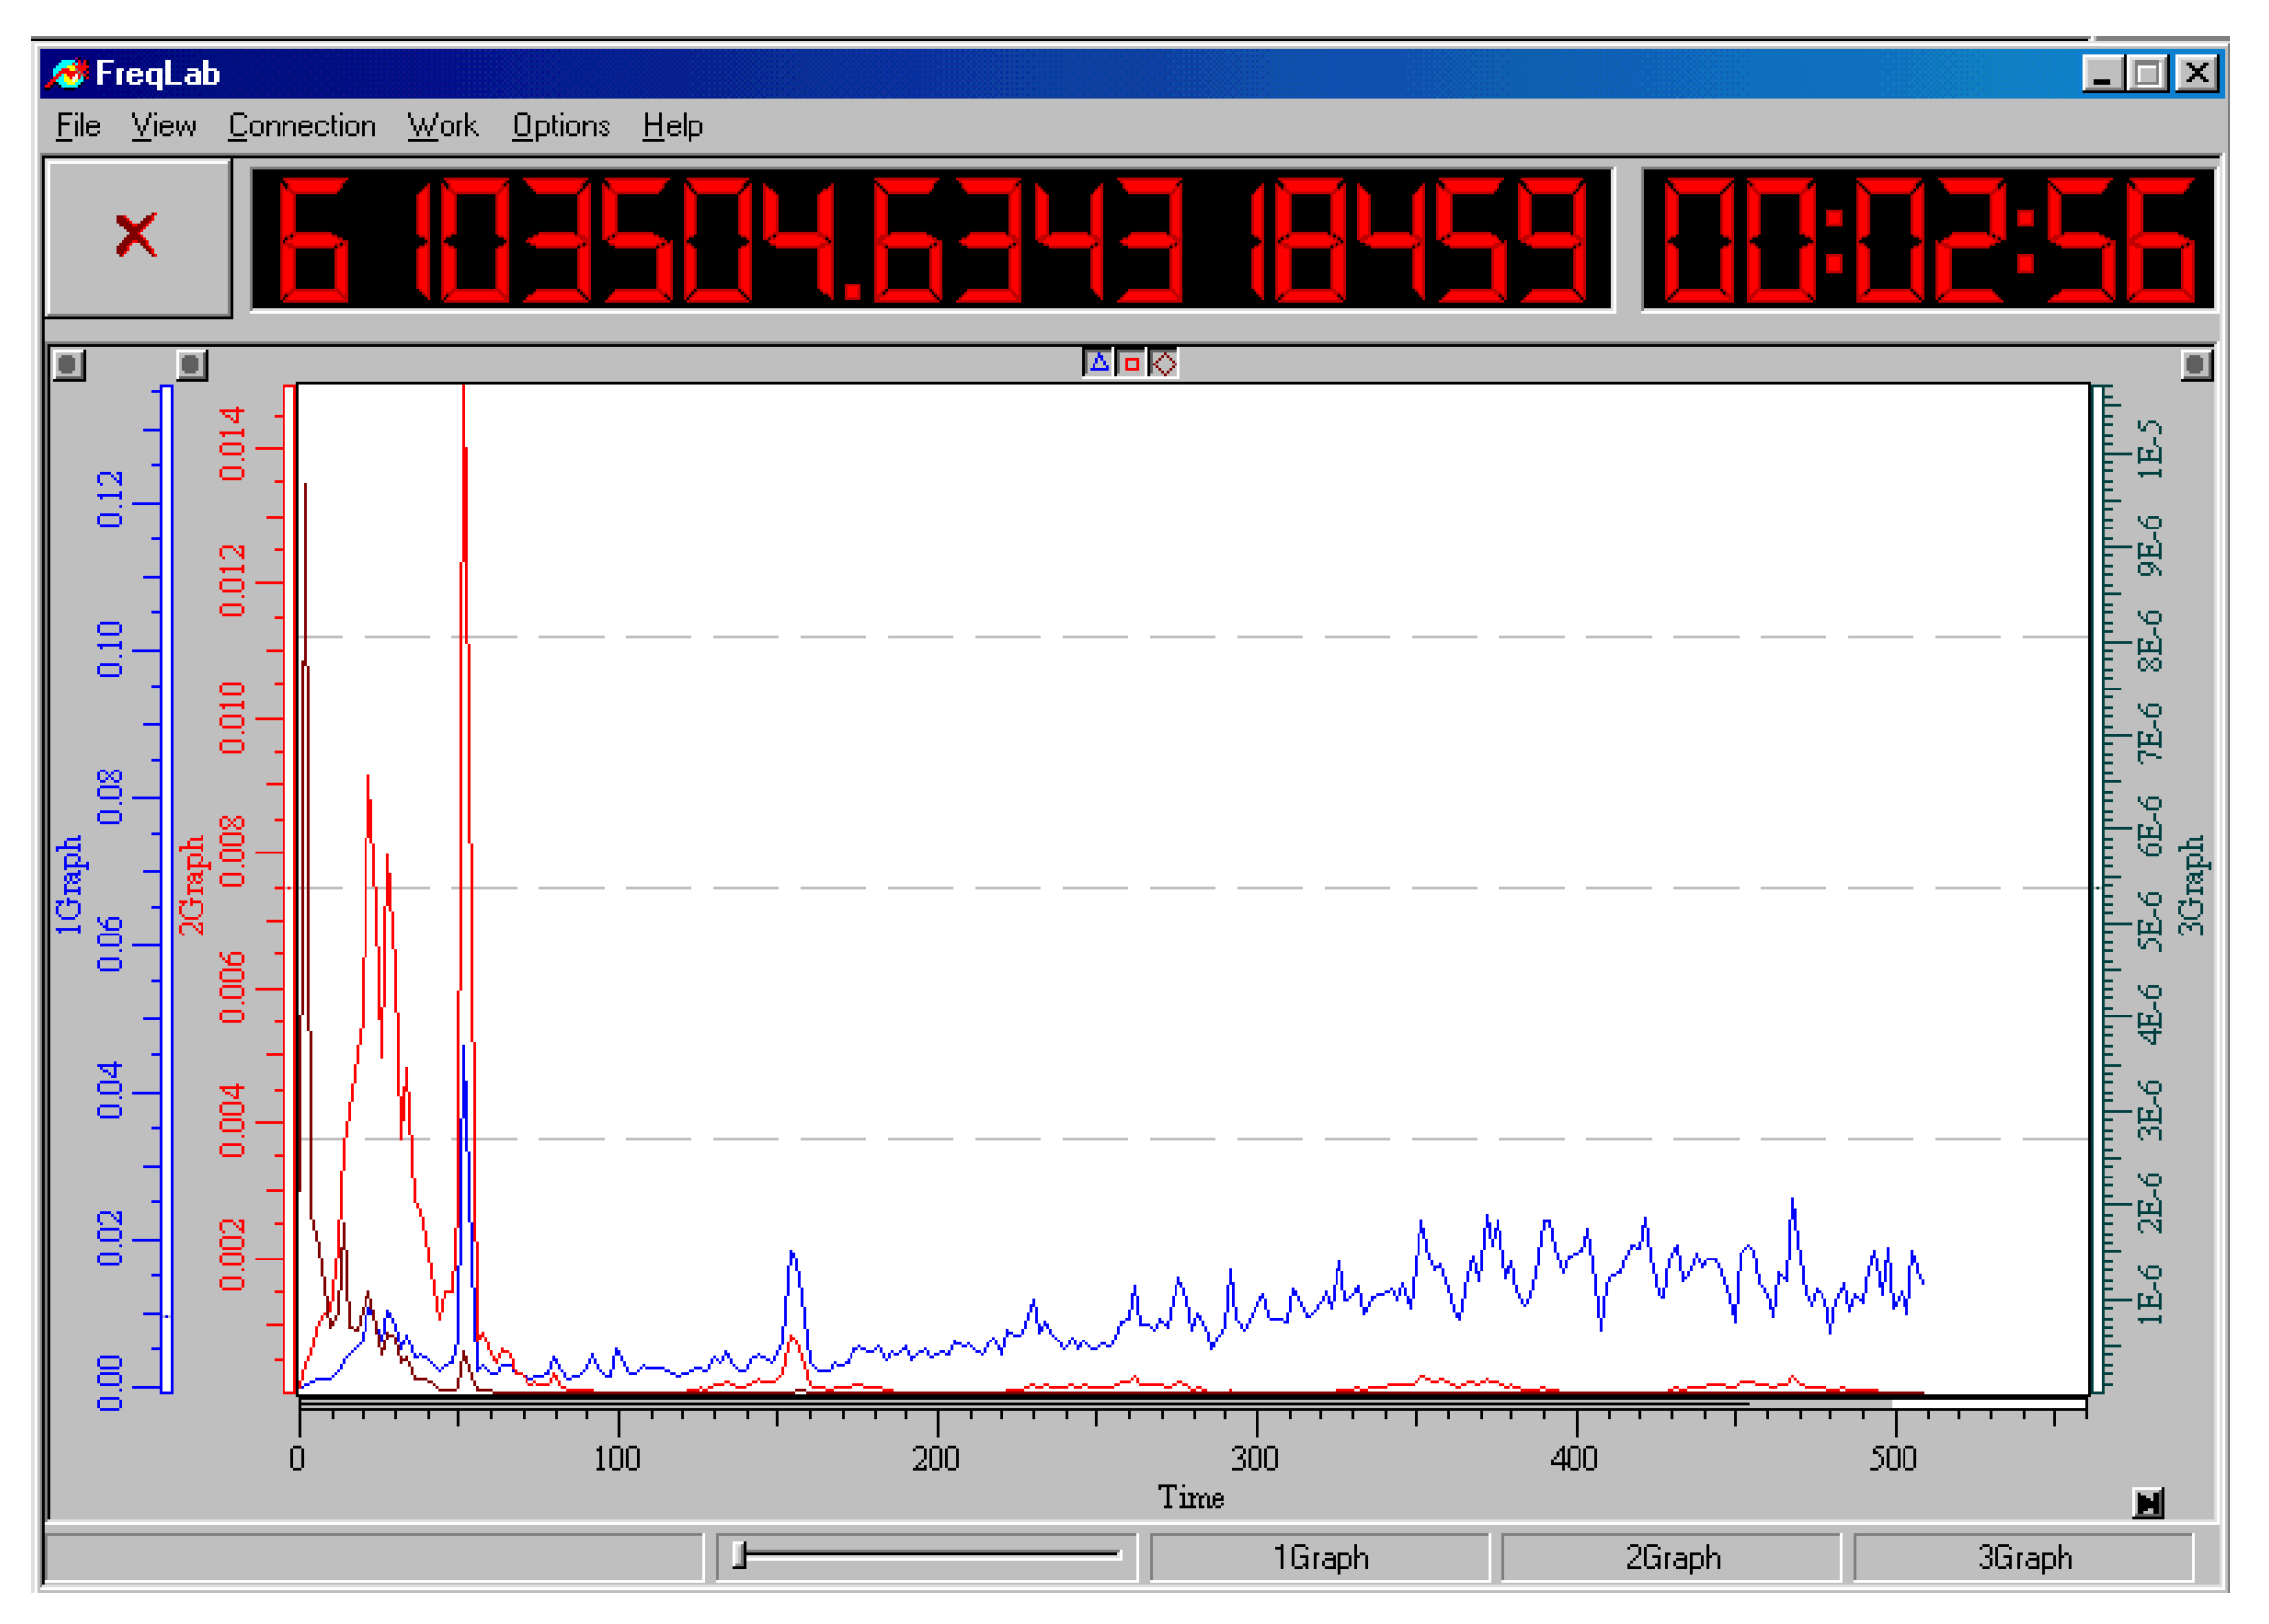This screenshot has height=1624, width=2269.
Task: Open the Work menu
Action: [x=442, y=126]
